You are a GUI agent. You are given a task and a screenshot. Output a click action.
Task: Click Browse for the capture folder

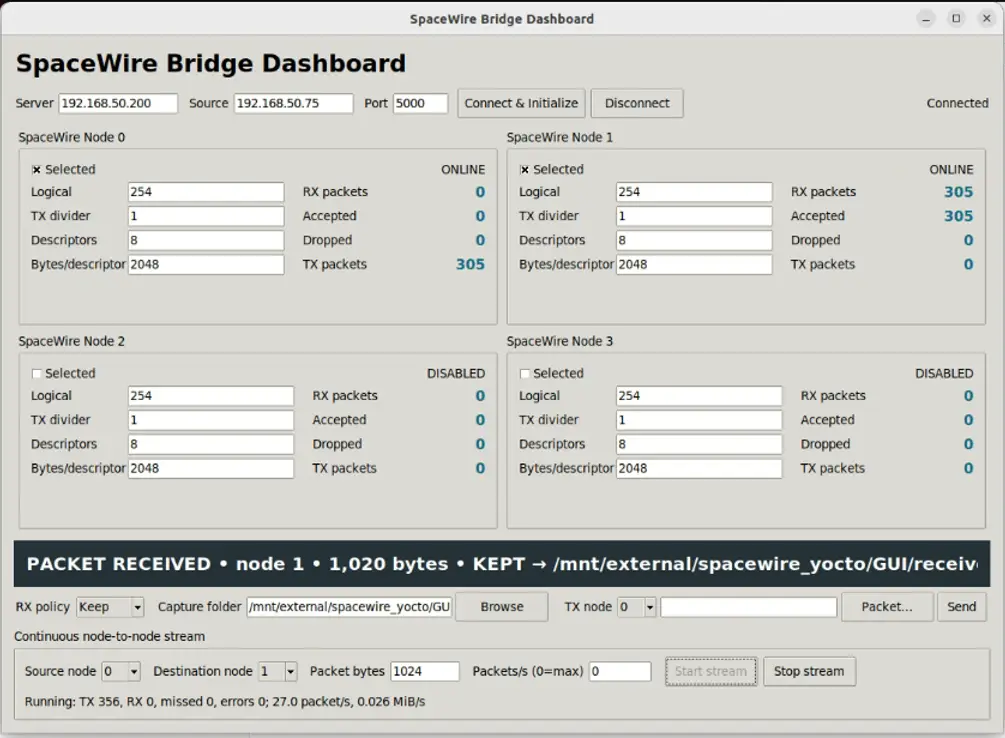tap(502, 607)
